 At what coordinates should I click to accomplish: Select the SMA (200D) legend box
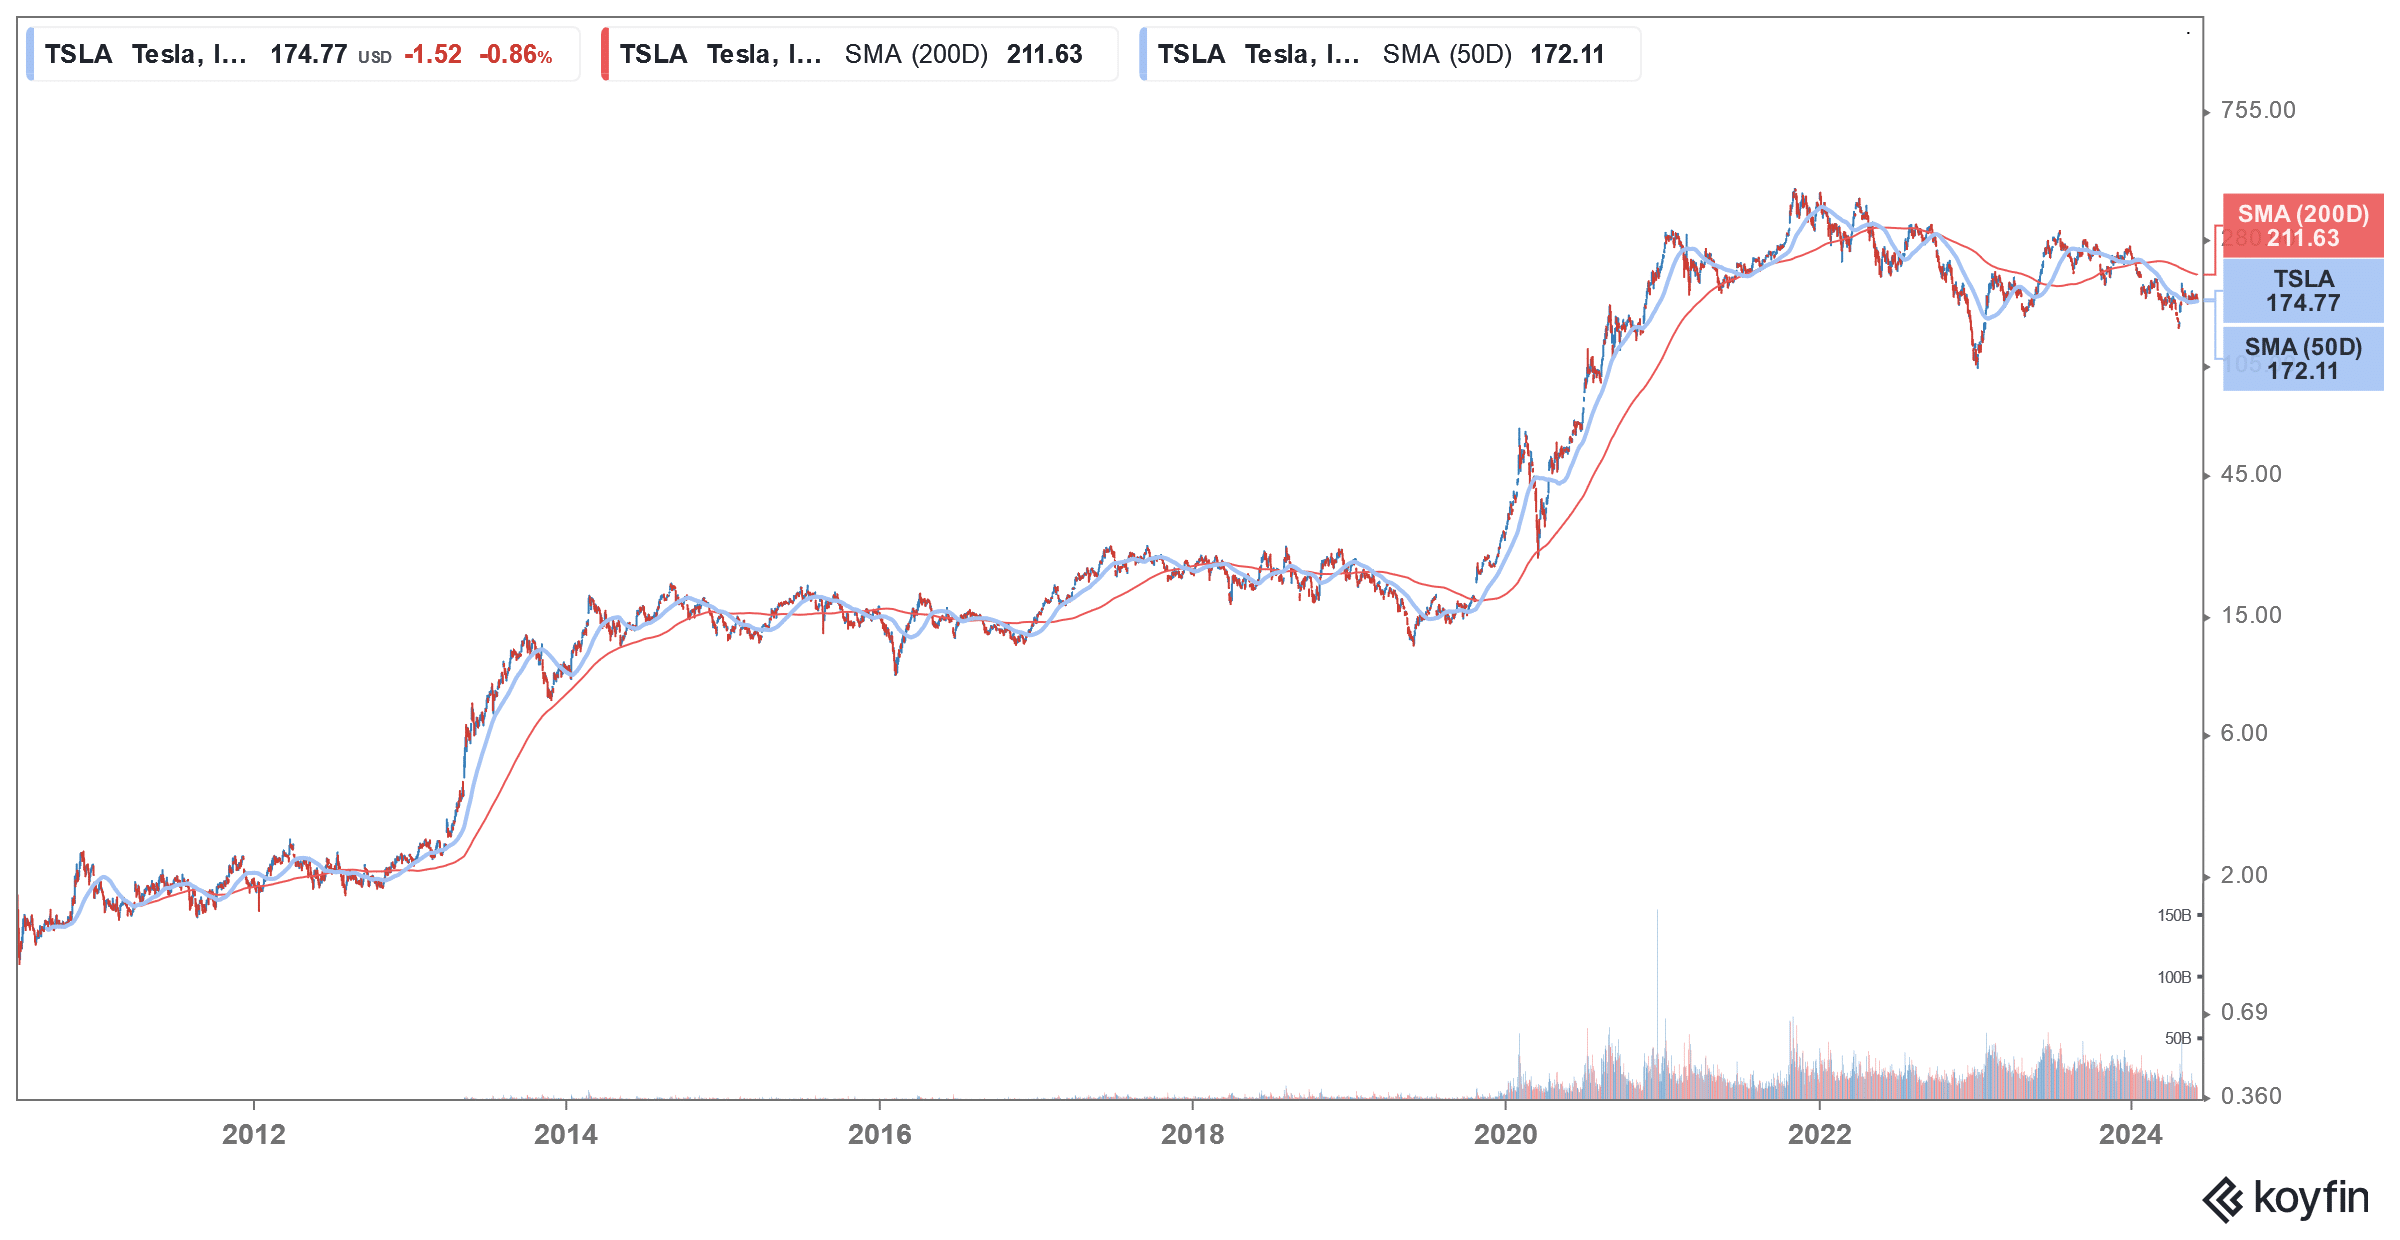[859, 54]
